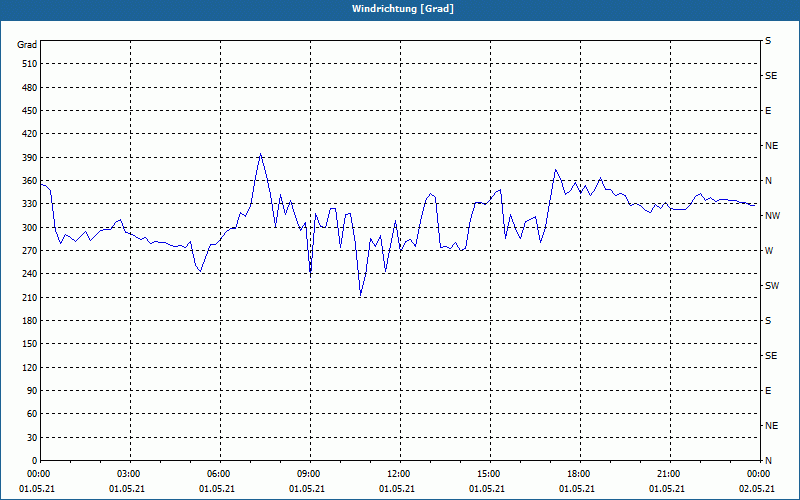The image size is (800, 500).
Task: Click the chart title 'Windrichtung [Grad]'
Action: 403,9
